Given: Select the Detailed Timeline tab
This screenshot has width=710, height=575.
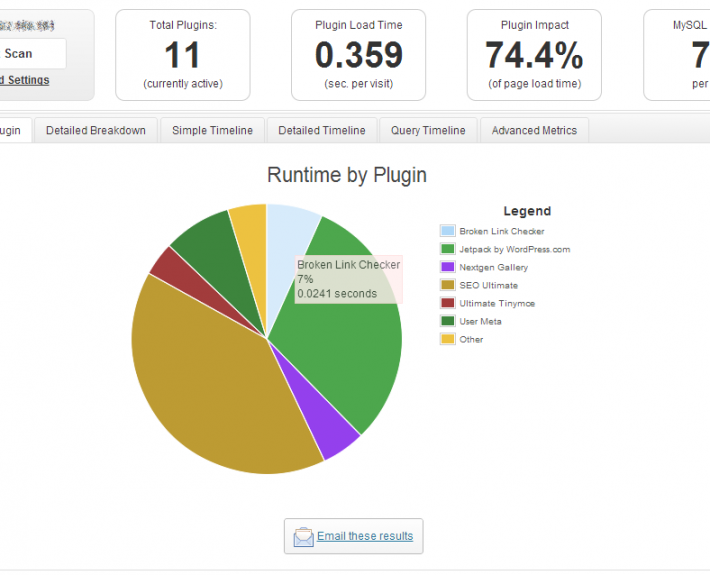Looking at the screenshot, I should (322, 130).
